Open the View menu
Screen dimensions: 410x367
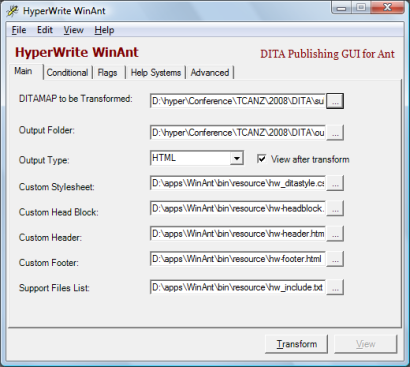[73, 30]
